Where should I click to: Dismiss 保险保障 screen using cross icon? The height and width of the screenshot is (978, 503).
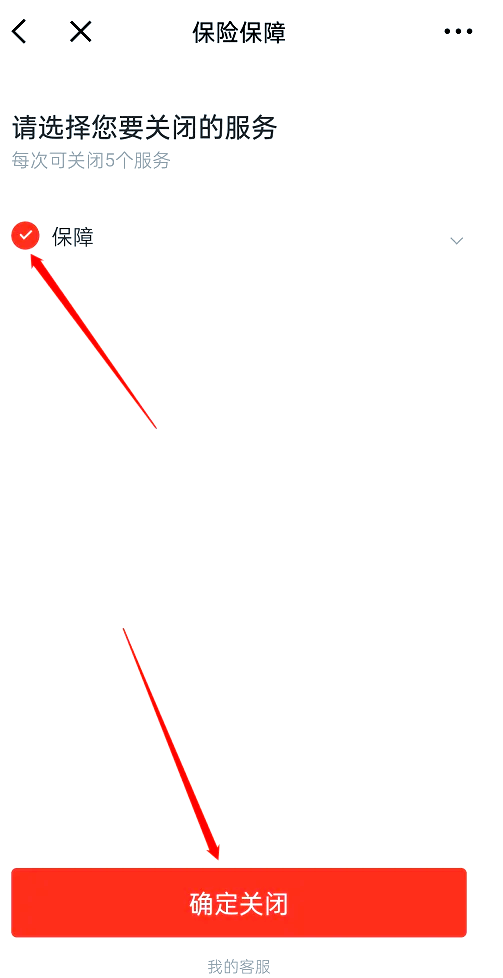(x=81, y=31)
